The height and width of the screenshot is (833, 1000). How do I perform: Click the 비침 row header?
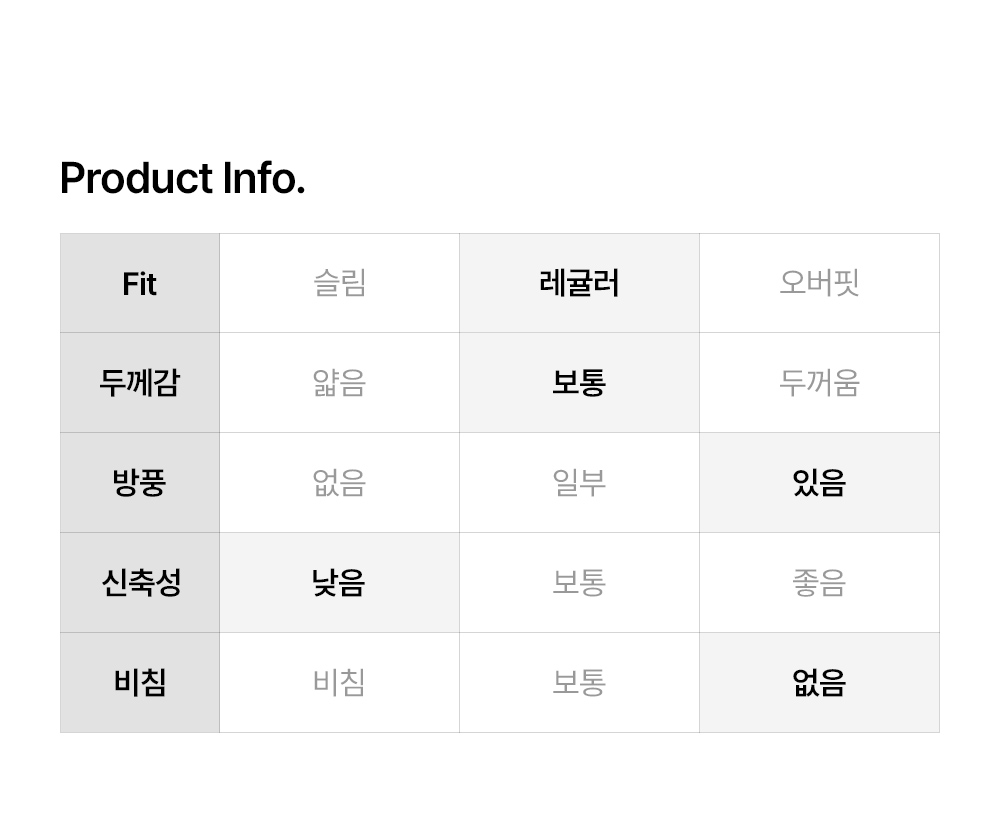click(140, 683)
